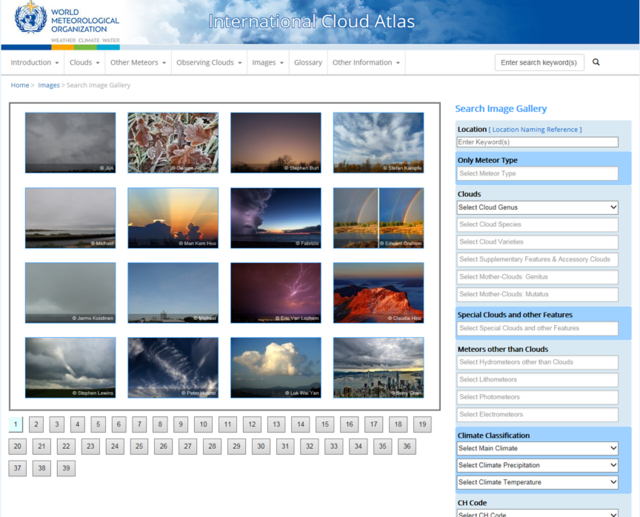The width and height of the screenshot is (640, 517).
Task: Open the Jarmo Koistinen grey sky thumbnail
Action: click(x=70, y=293)
